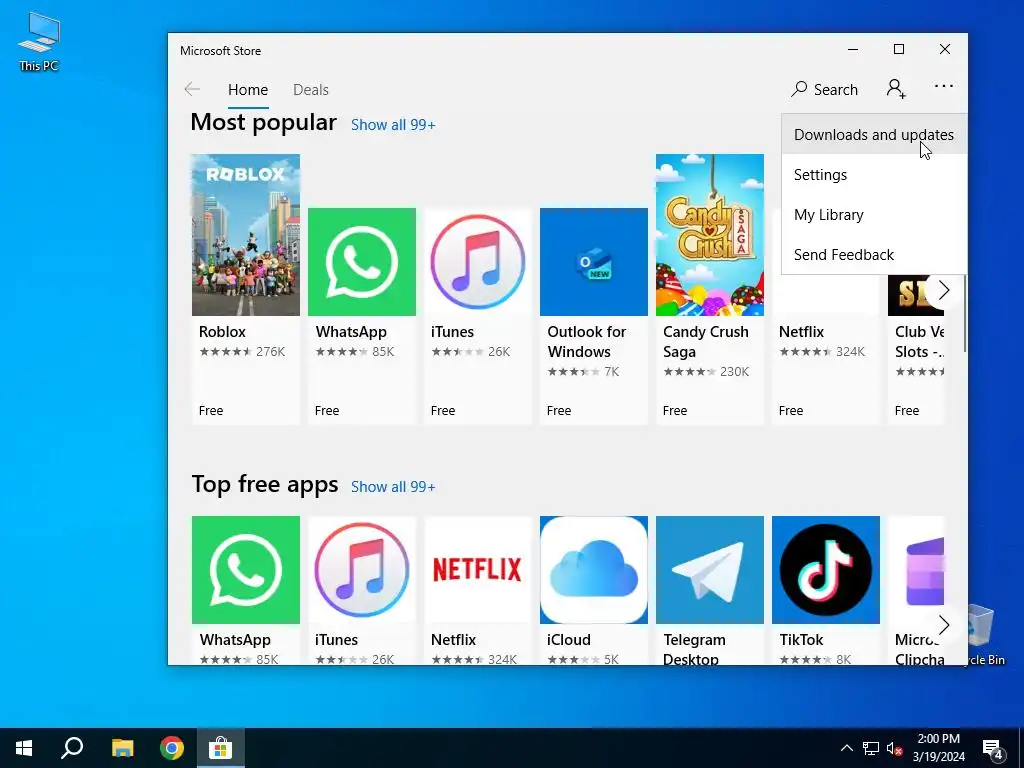Open the TikTok app icon

[825, 570]
